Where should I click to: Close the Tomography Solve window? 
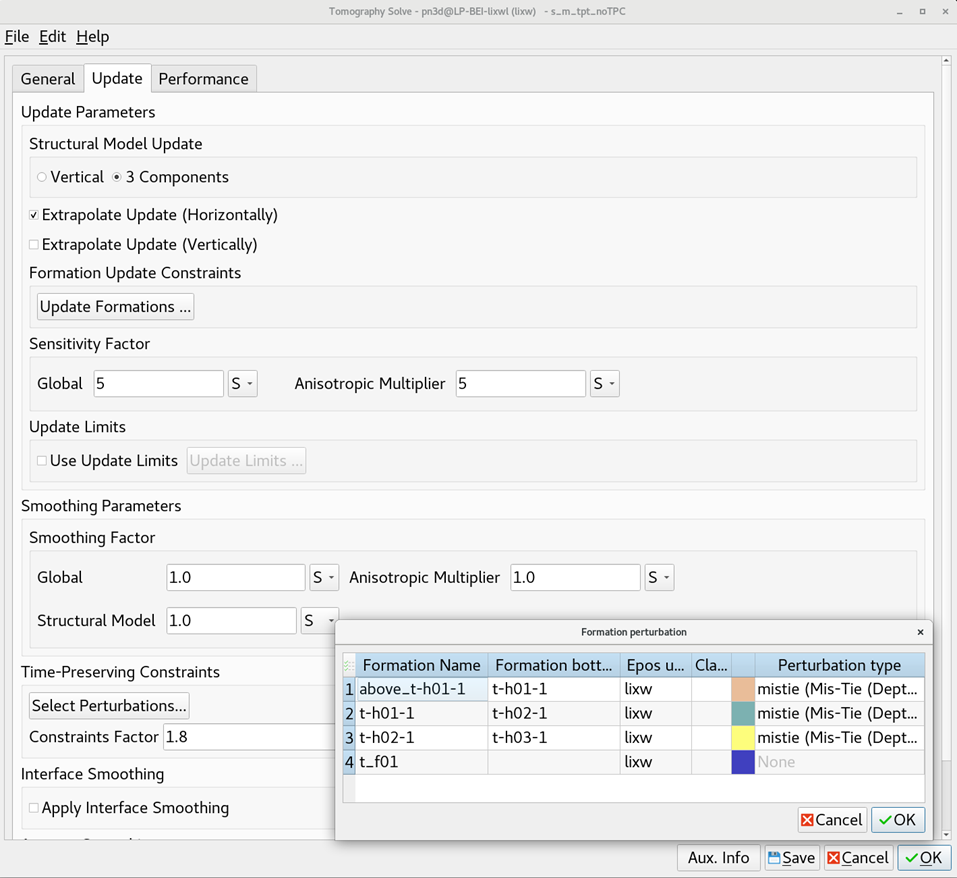pos(945,12)
